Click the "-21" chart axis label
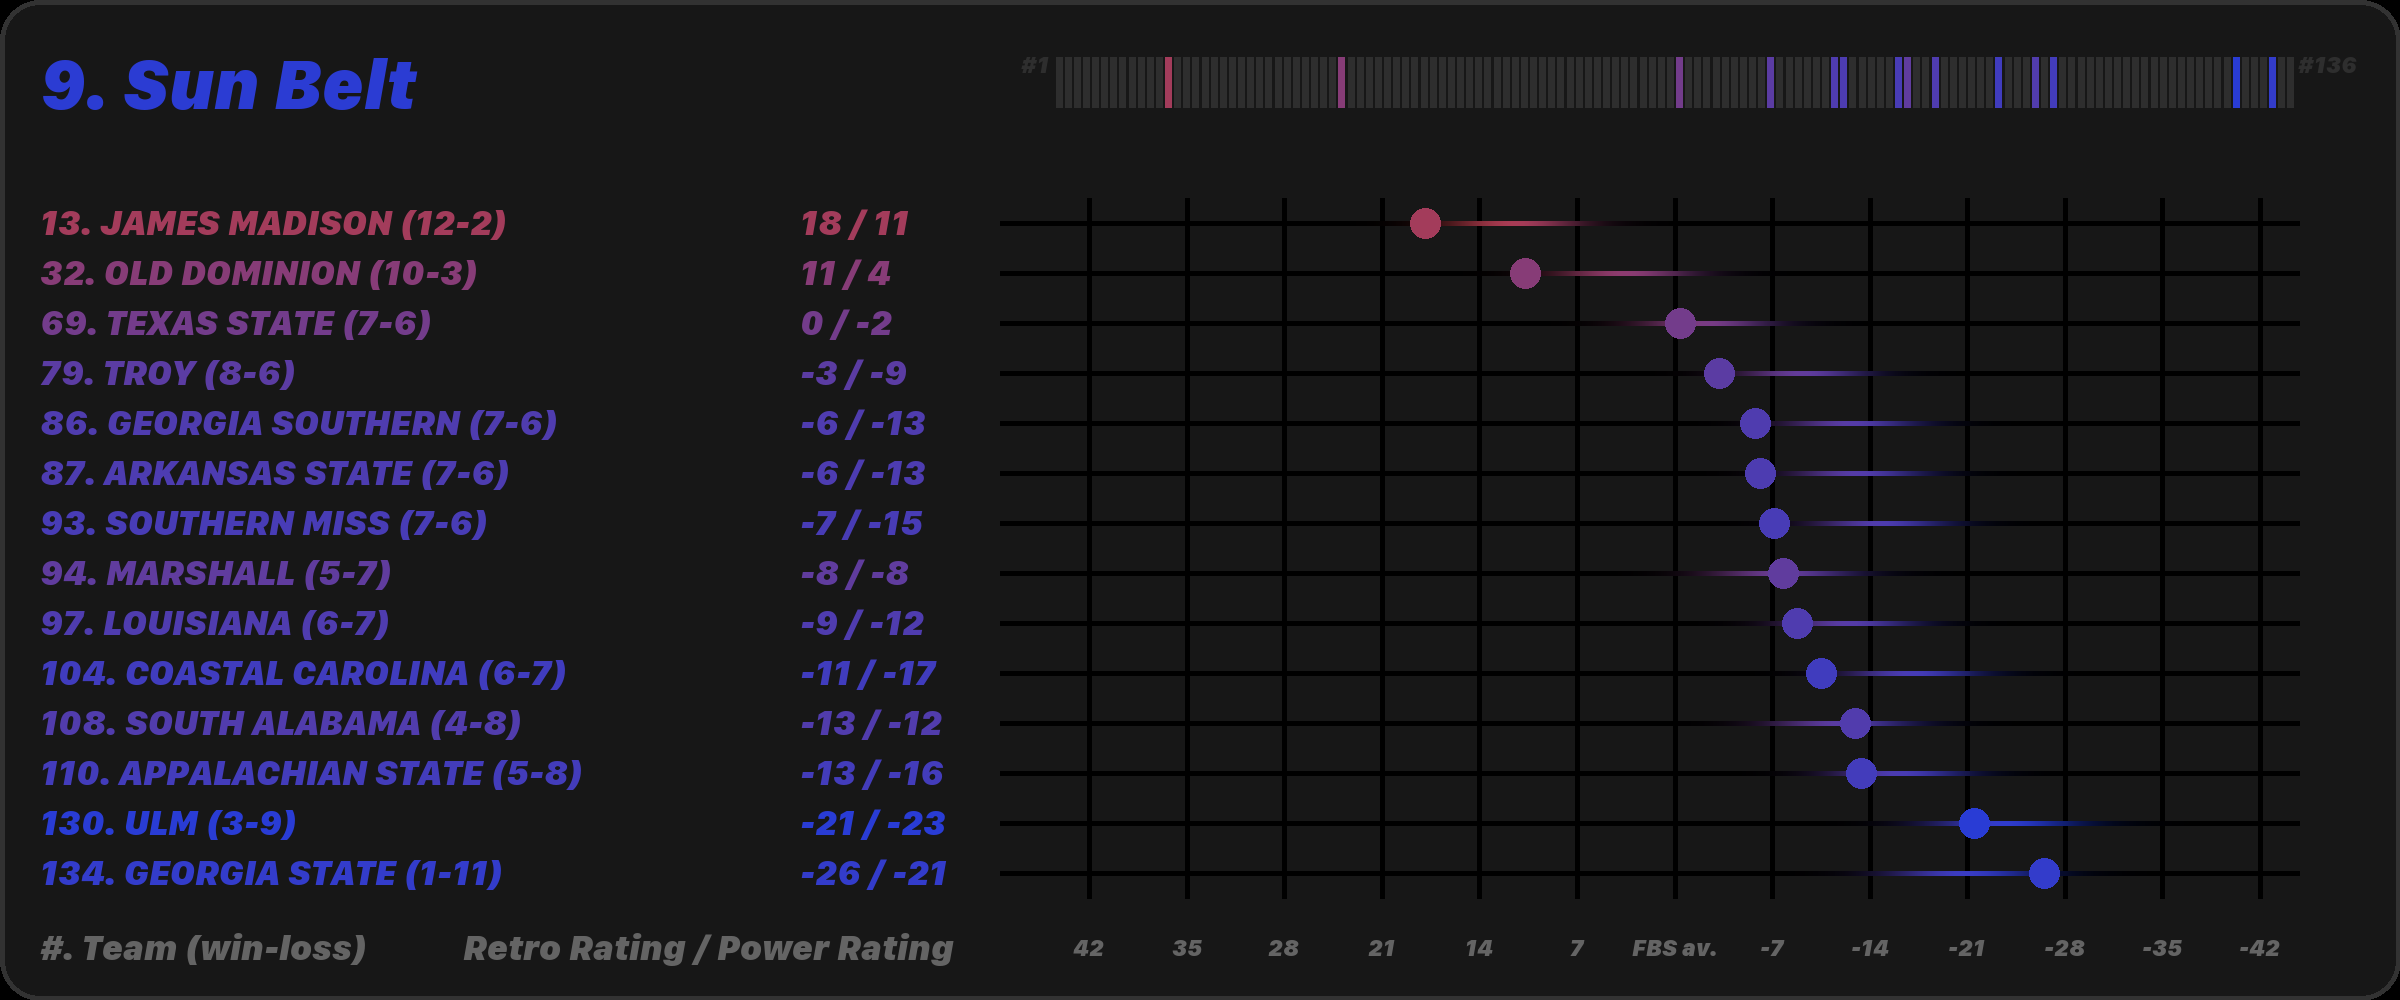Image resolution: width=2400 pixels, height=1000 pixels. 1967,948
